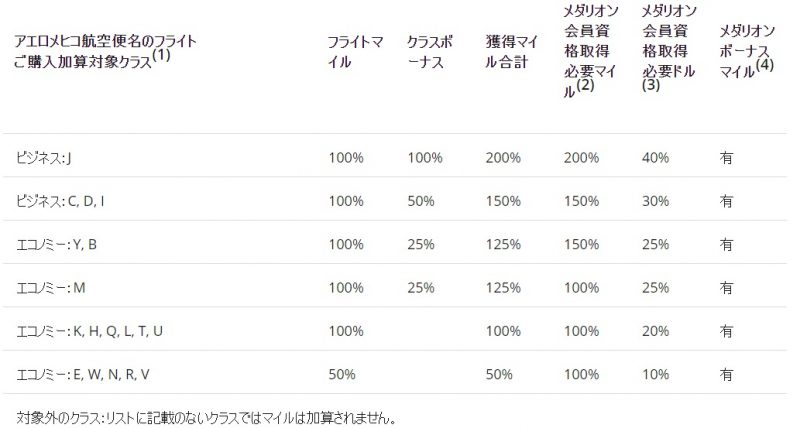Click the 200% total miles cell for Business J
The image size is (800, 428).
503,158
